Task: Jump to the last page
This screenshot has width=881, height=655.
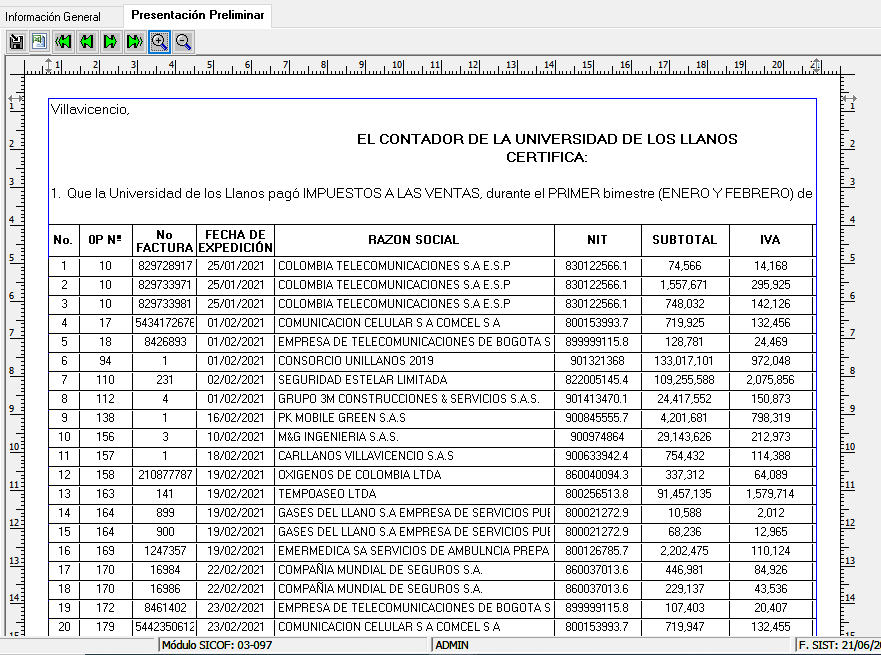Action: pyautogui.click(x=135, y=41)
